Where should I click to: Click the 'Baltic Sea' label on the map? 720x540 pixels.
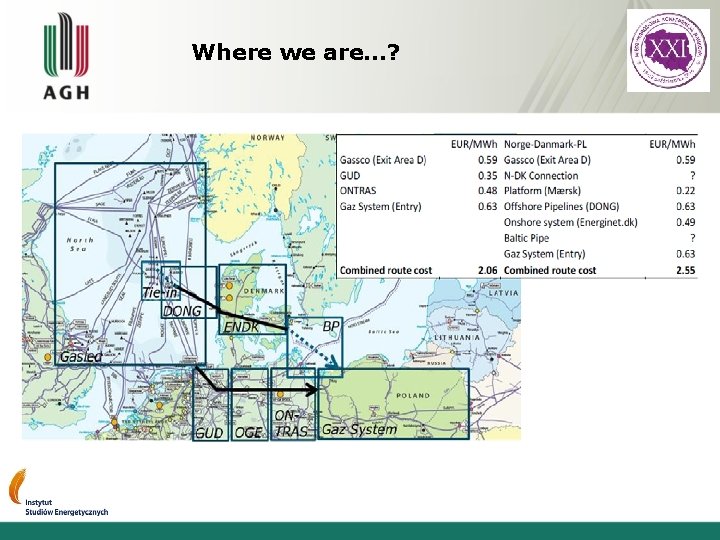coord(384,332)
